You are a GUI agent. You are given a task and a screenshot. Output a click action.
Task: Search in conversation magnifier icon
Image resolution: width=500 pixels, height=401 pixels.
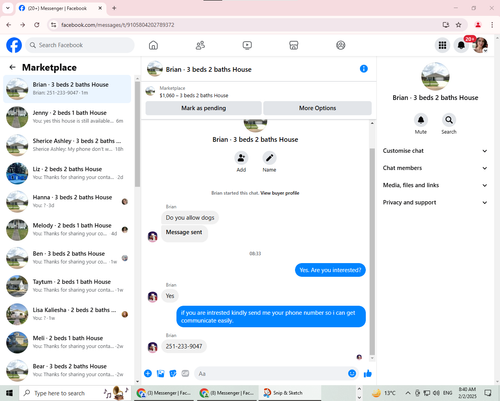coord(449,120)
